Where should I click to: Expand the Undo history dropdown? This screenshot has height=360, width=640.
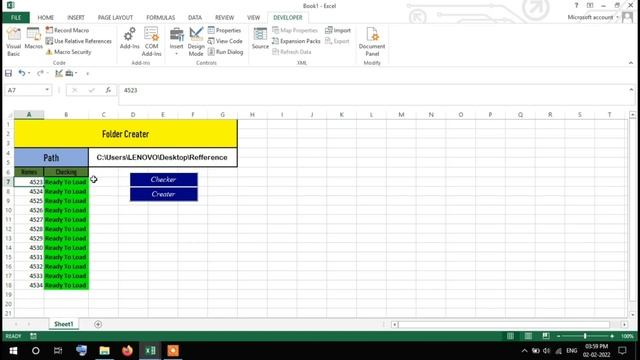(x=29, y=73)
